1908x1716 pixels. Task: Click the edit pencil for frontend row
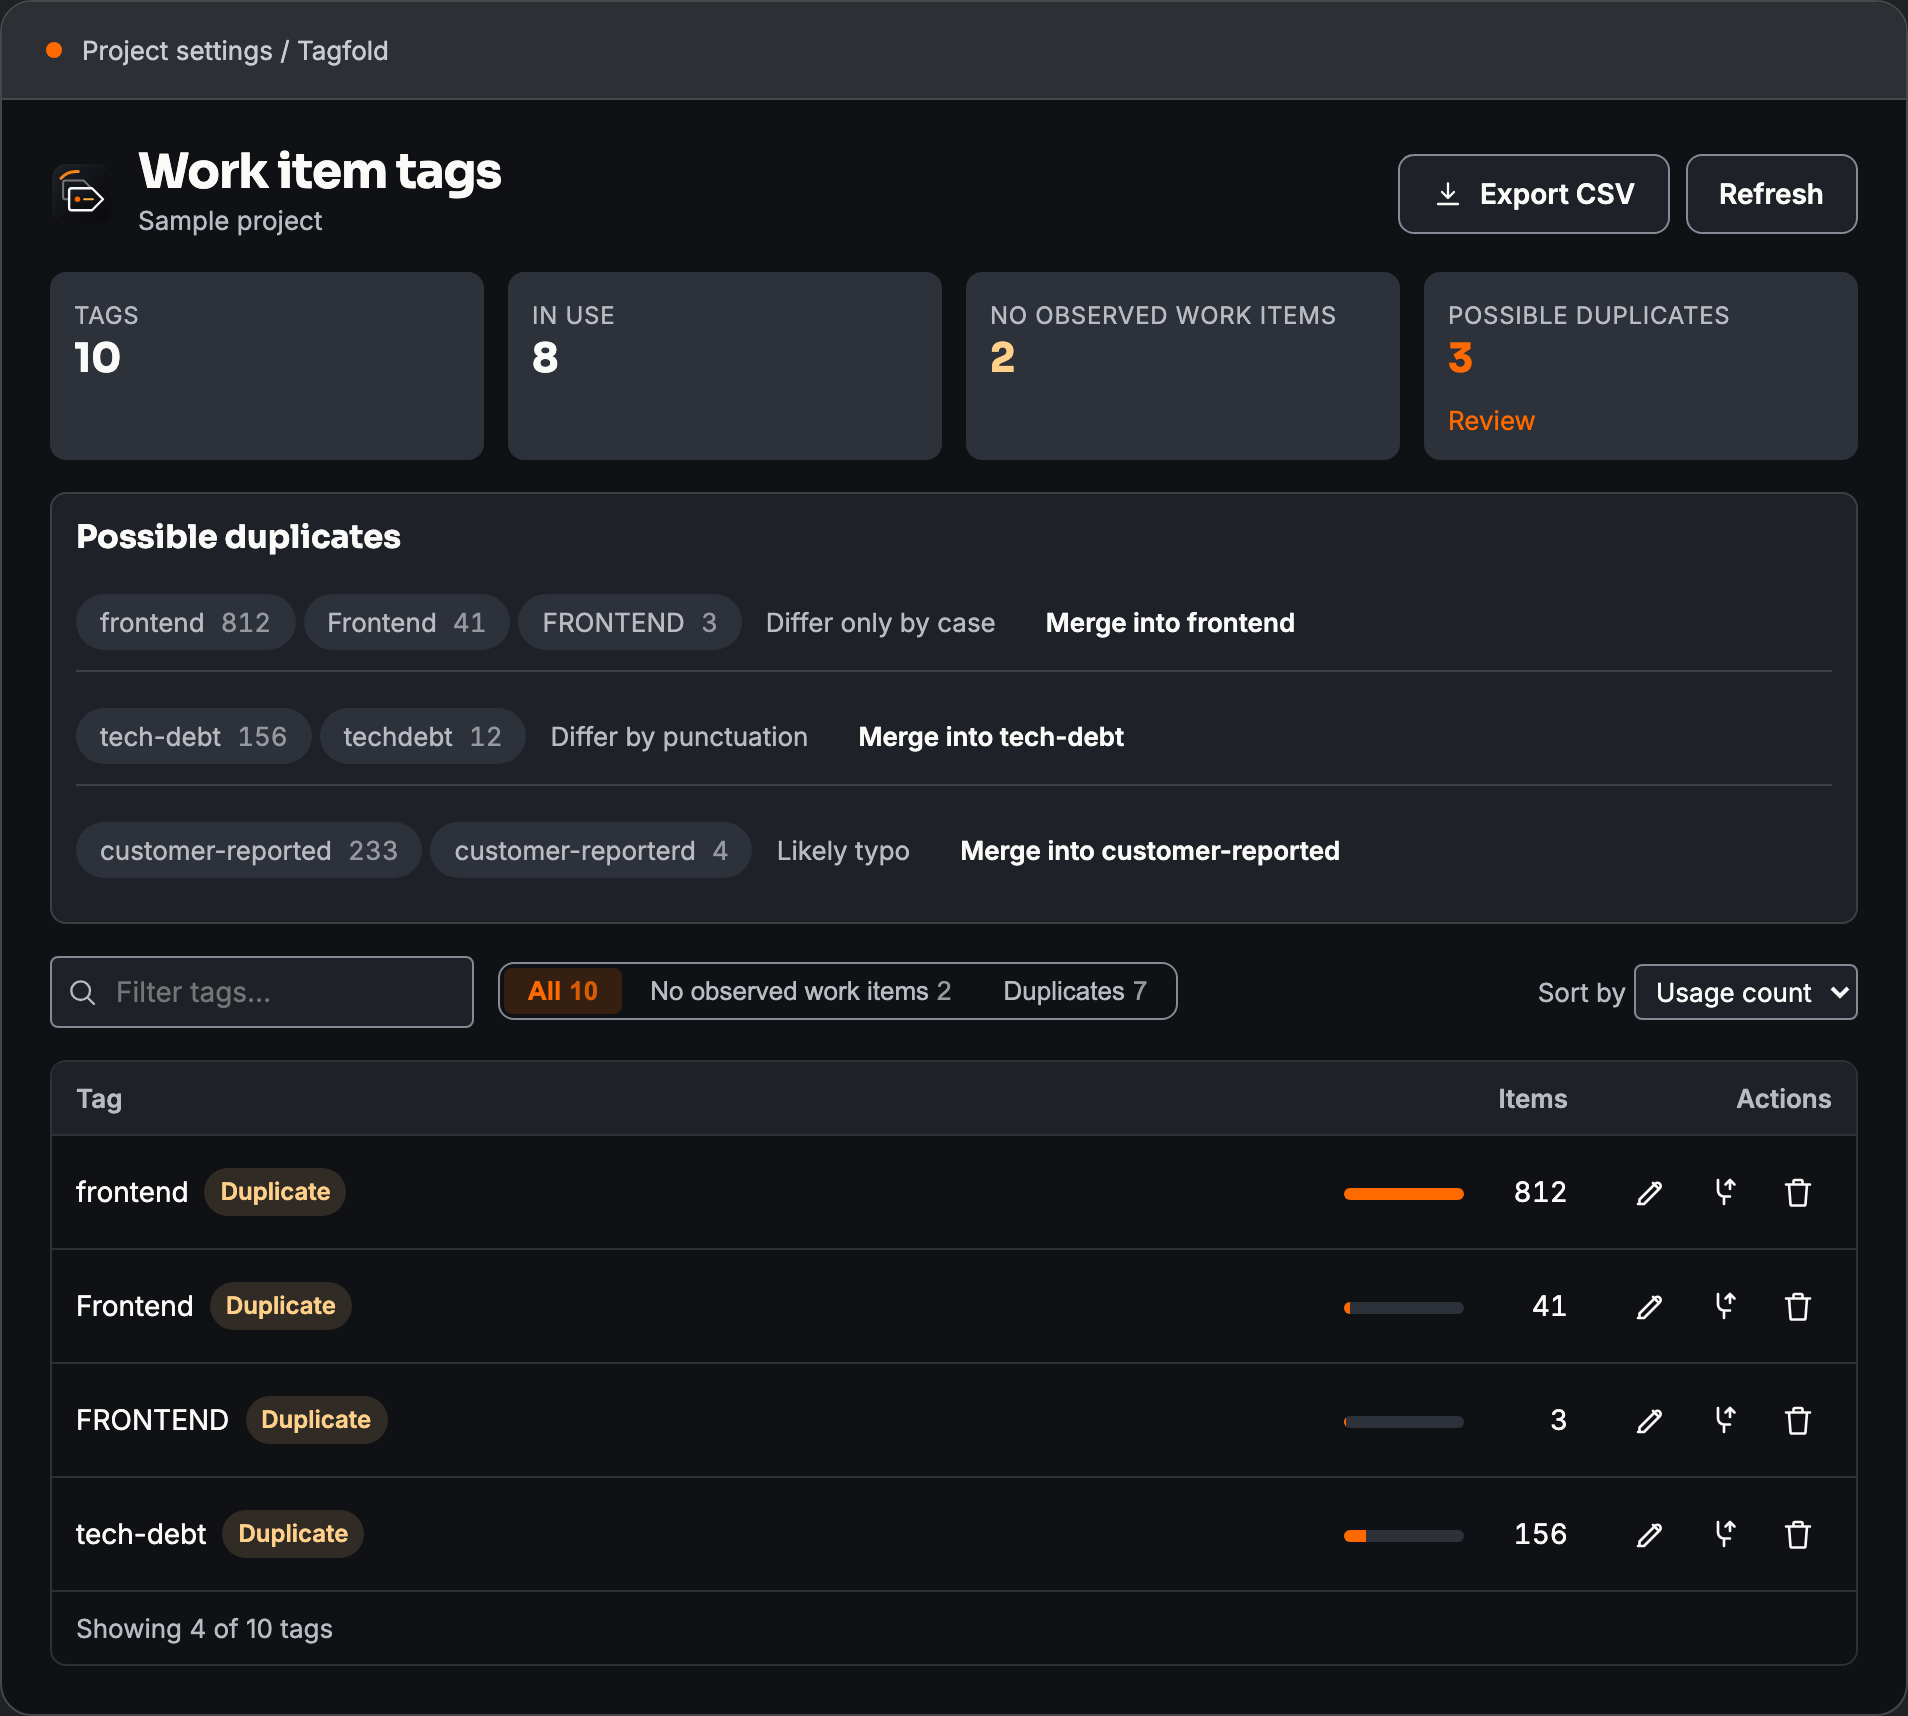[1649, 1192]
